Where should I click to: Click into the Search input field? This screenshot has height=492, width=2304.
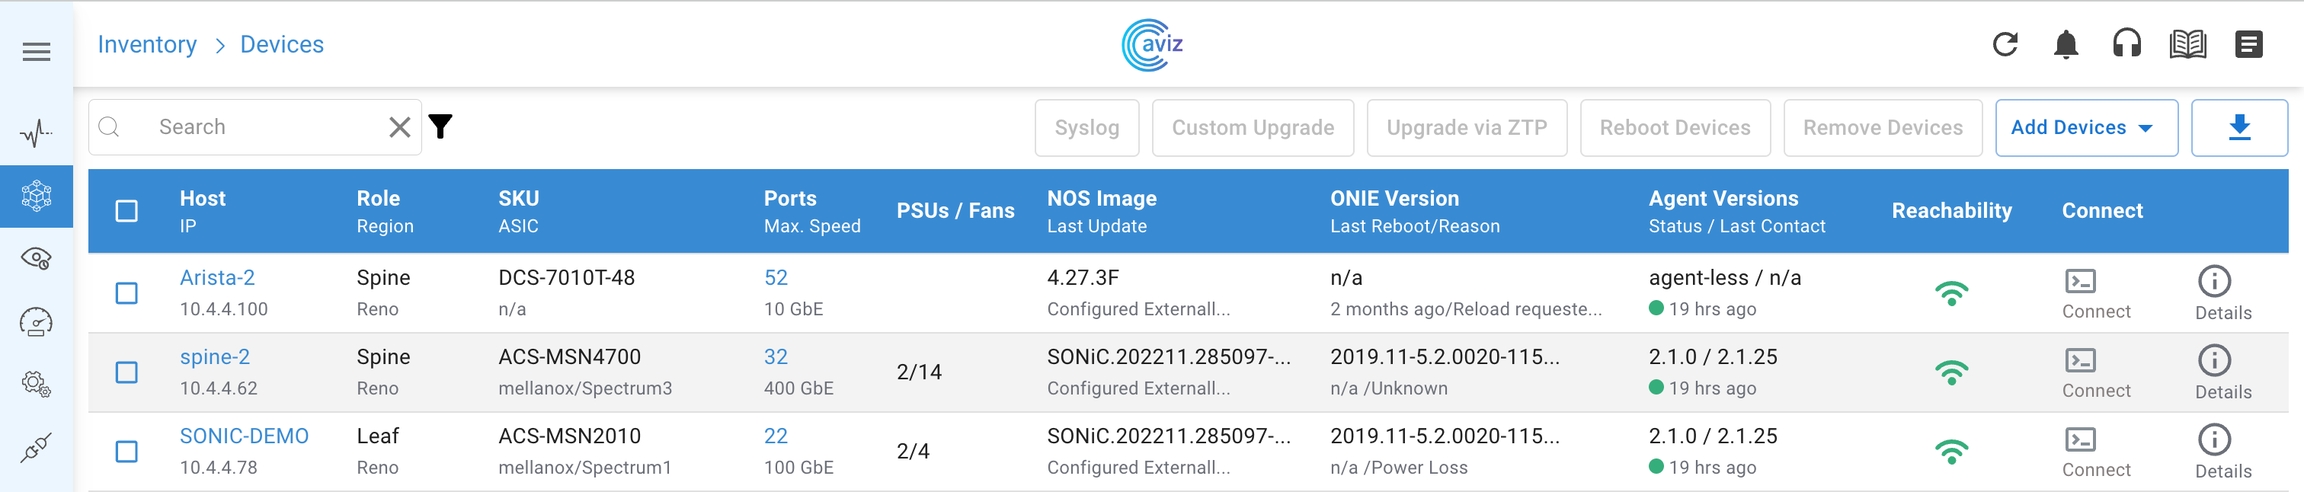pos(260,127)
